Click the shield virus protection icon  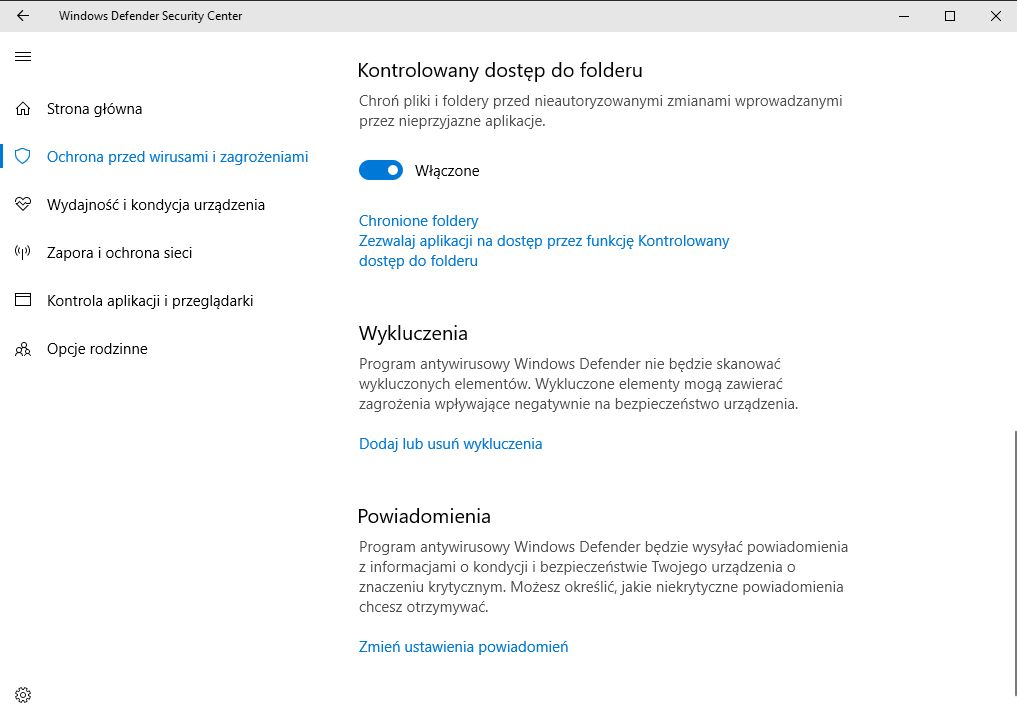pos(23,157)
